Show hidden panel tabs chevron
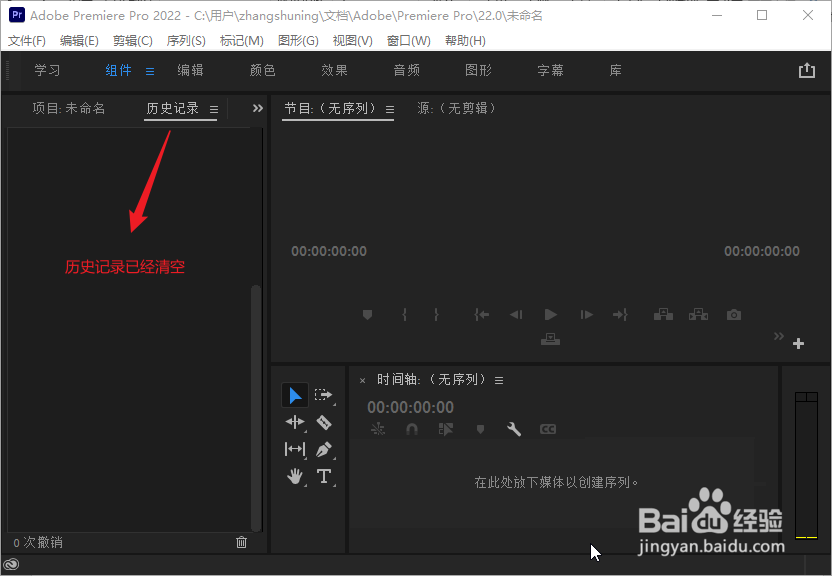Image resolution: width=832 pixels, height=576 pixels. [257, 109]
